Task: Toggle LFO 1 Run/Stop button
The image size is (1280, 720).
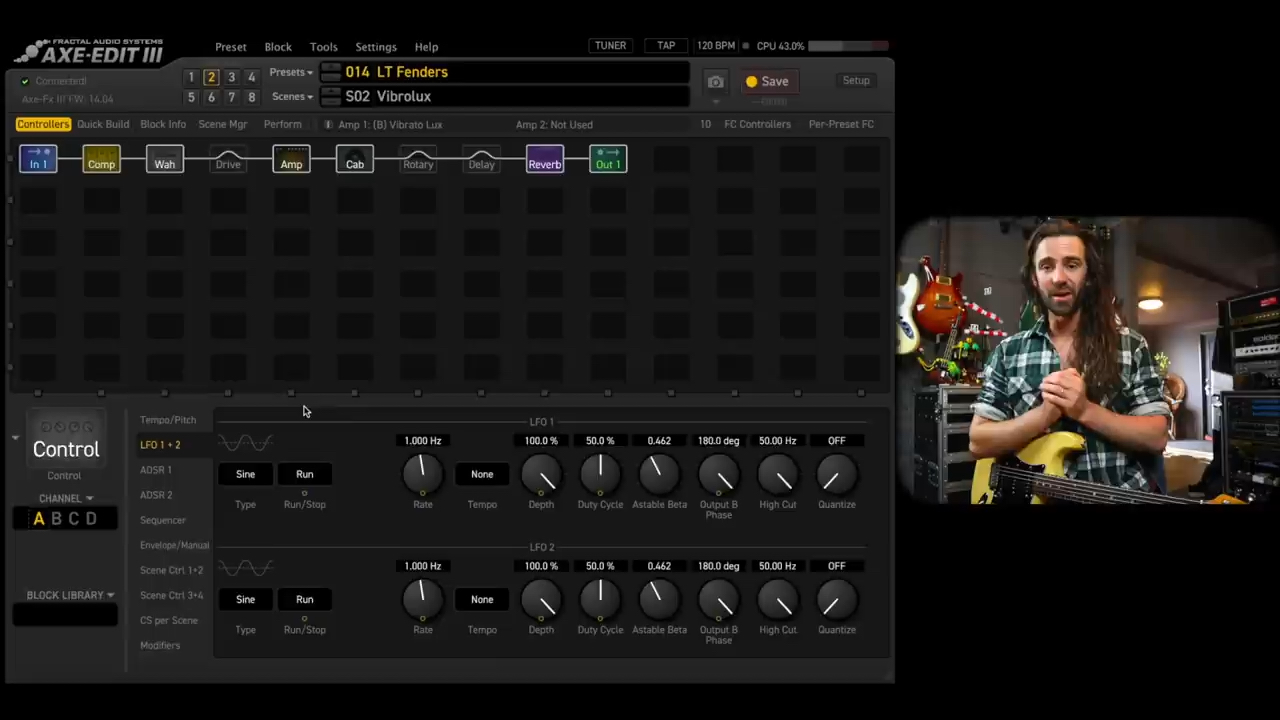Action: 304,474
